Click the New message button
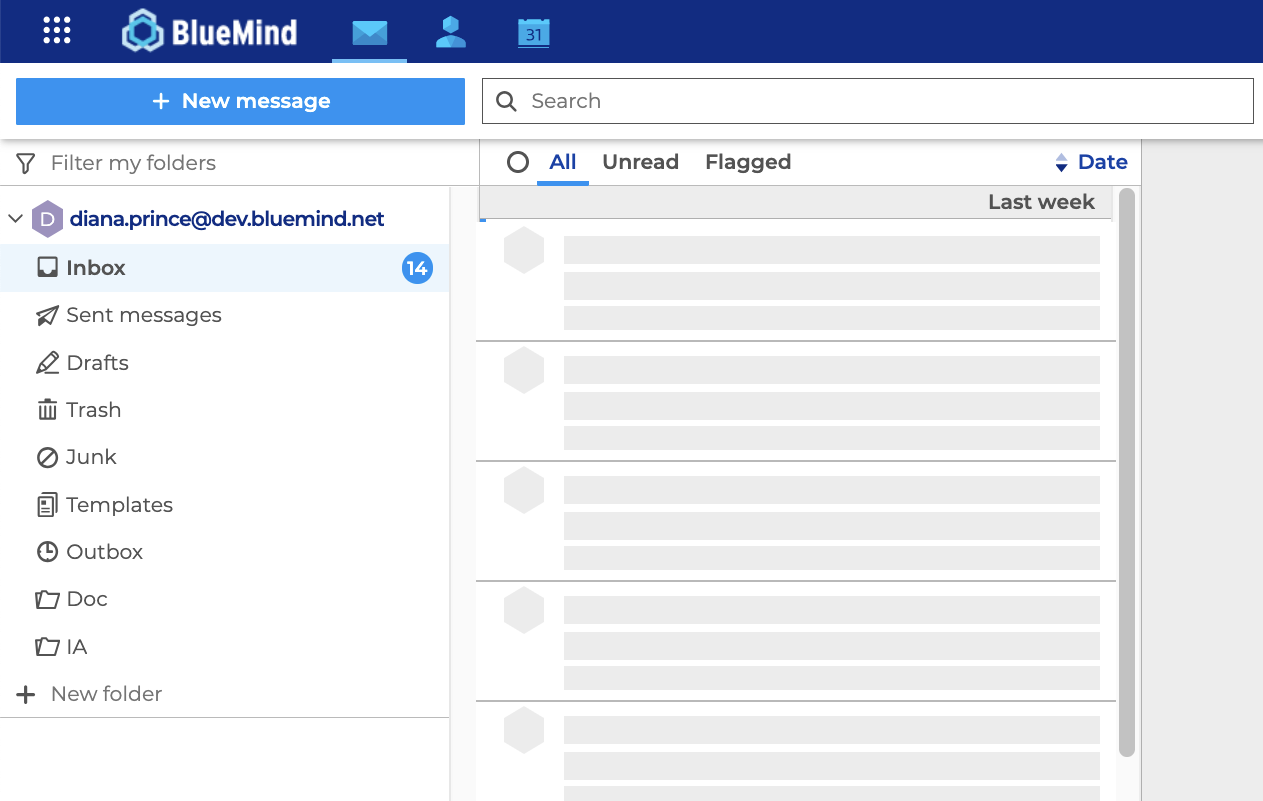This screenshot has height=801, width=1263. point(240,101)
